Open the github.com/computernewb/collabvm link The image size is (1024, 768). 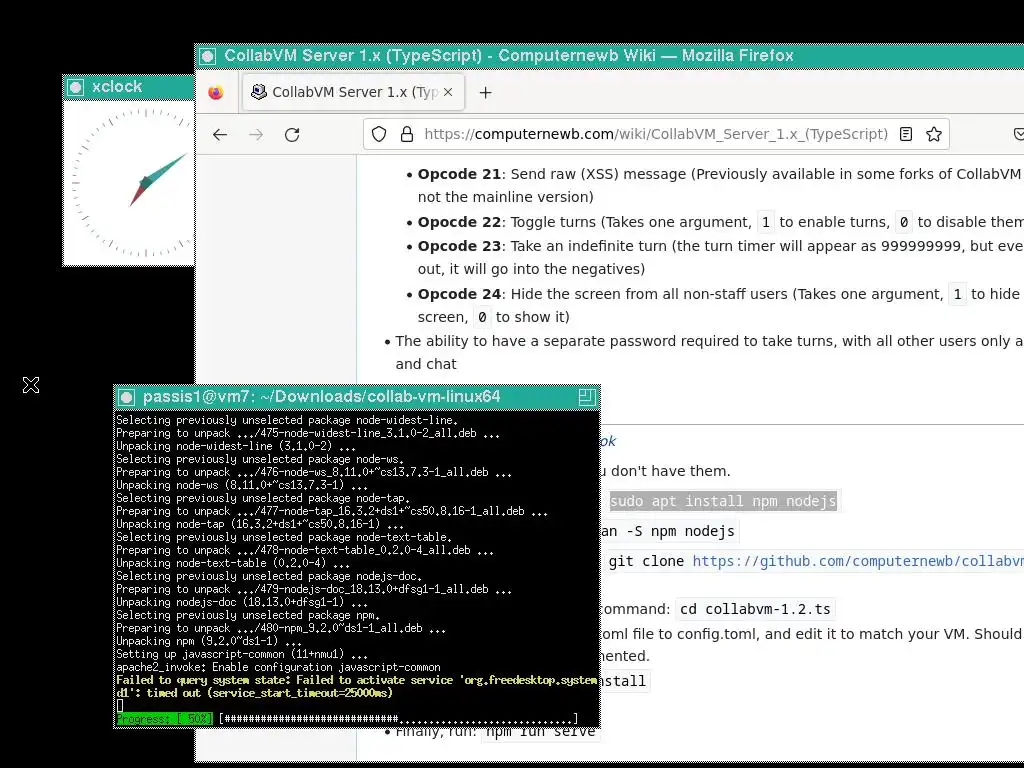(857, 561)
